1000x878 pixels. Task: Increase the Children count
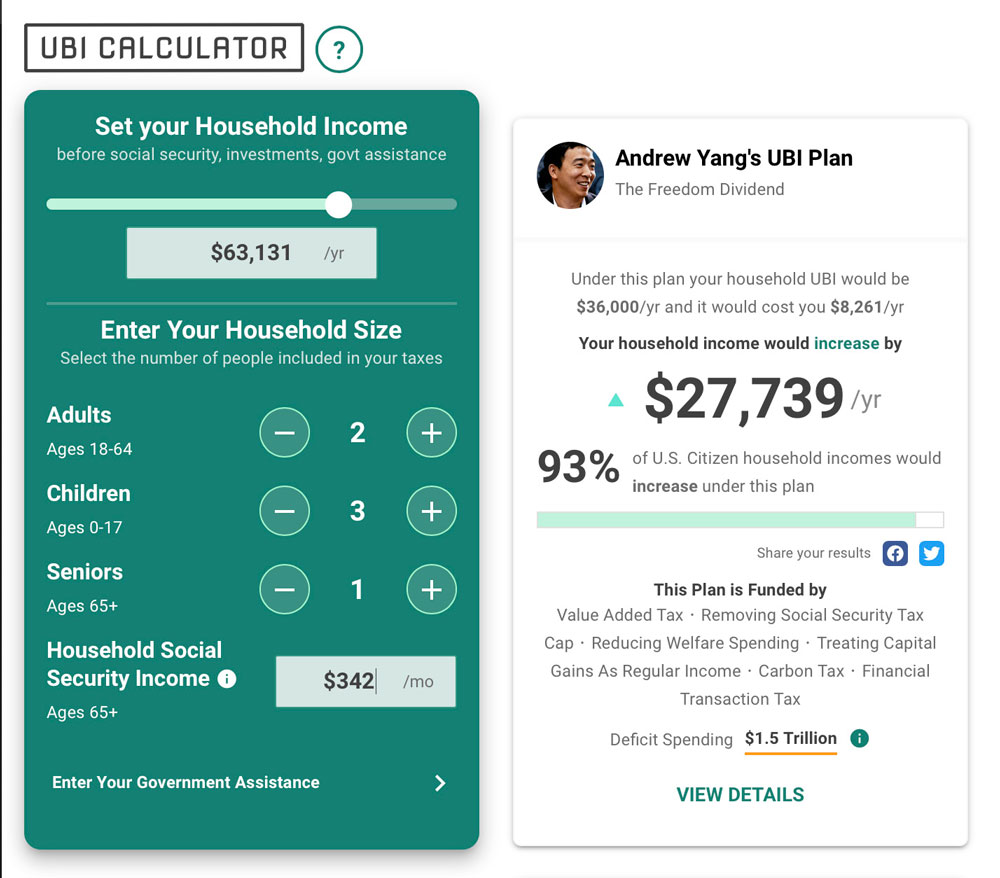(432, 511)
